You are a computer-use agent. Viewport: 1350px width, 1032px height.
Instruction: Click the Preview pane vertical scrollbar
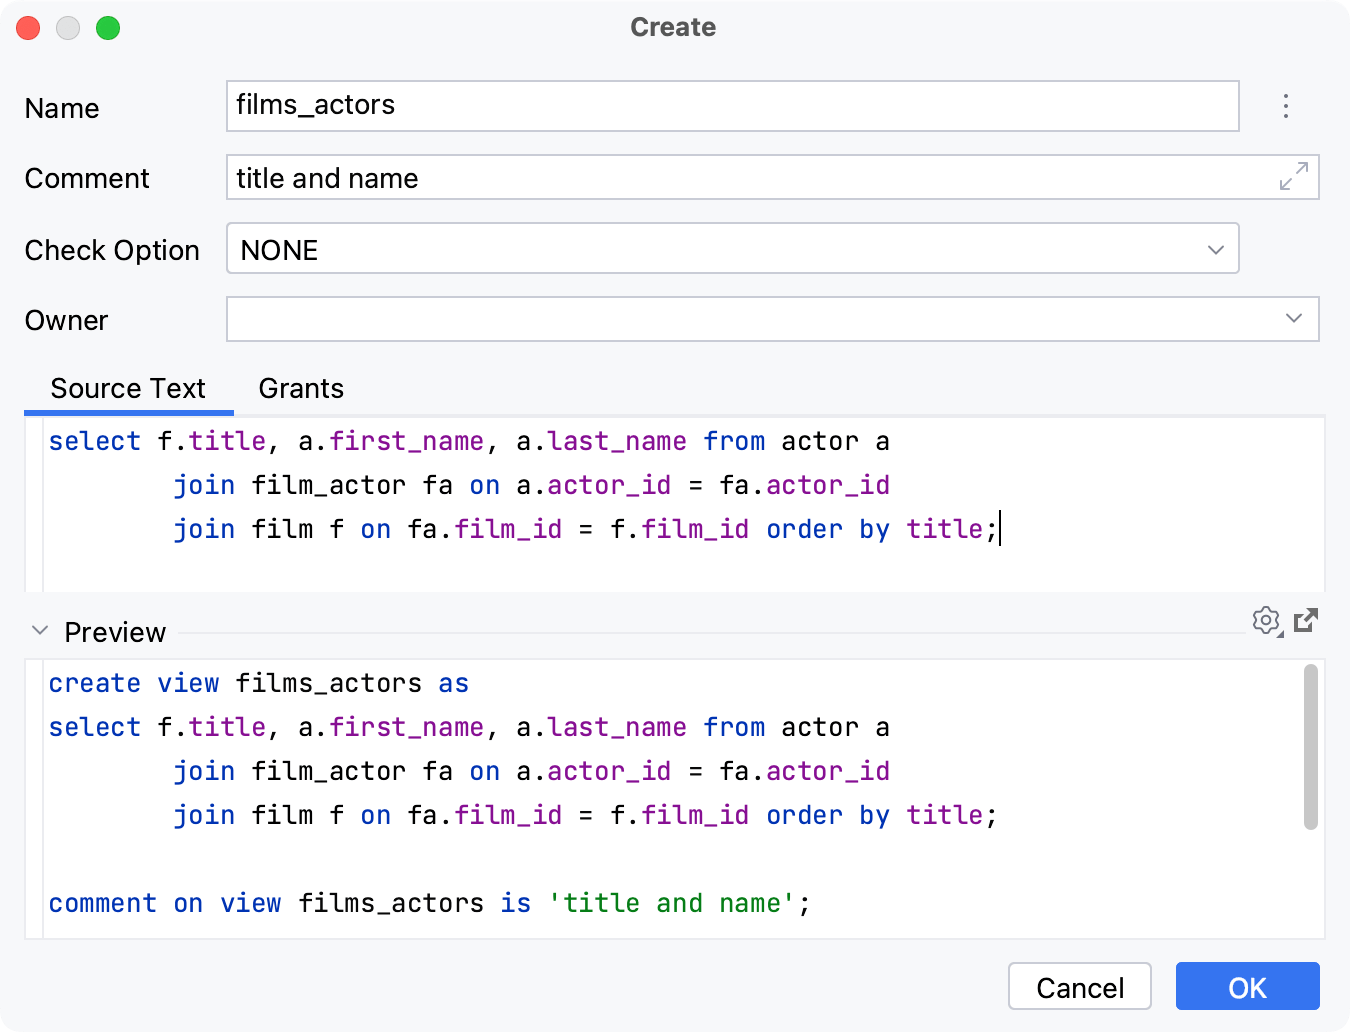[1310, 747]
